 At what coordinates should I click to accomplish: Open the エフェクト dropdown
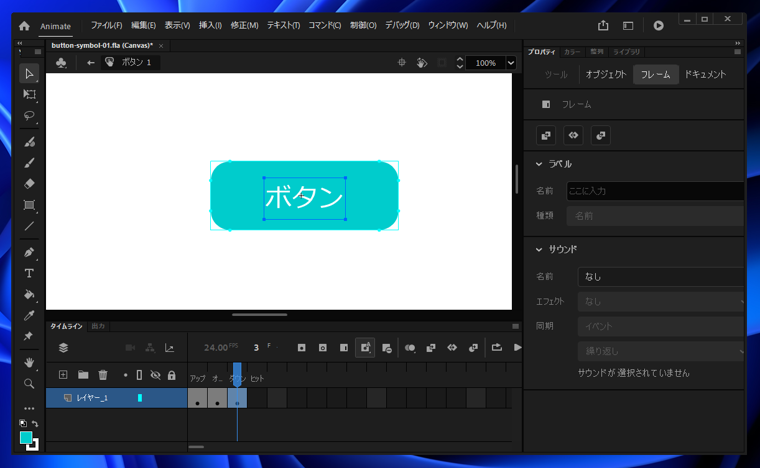661,301
